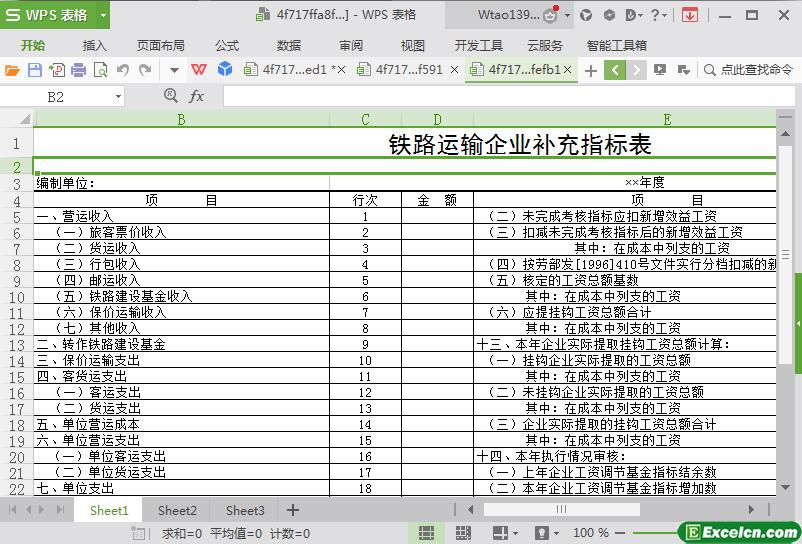Close the 4f717...f591 document tab
Screen dimensions: 802x544
454,70
